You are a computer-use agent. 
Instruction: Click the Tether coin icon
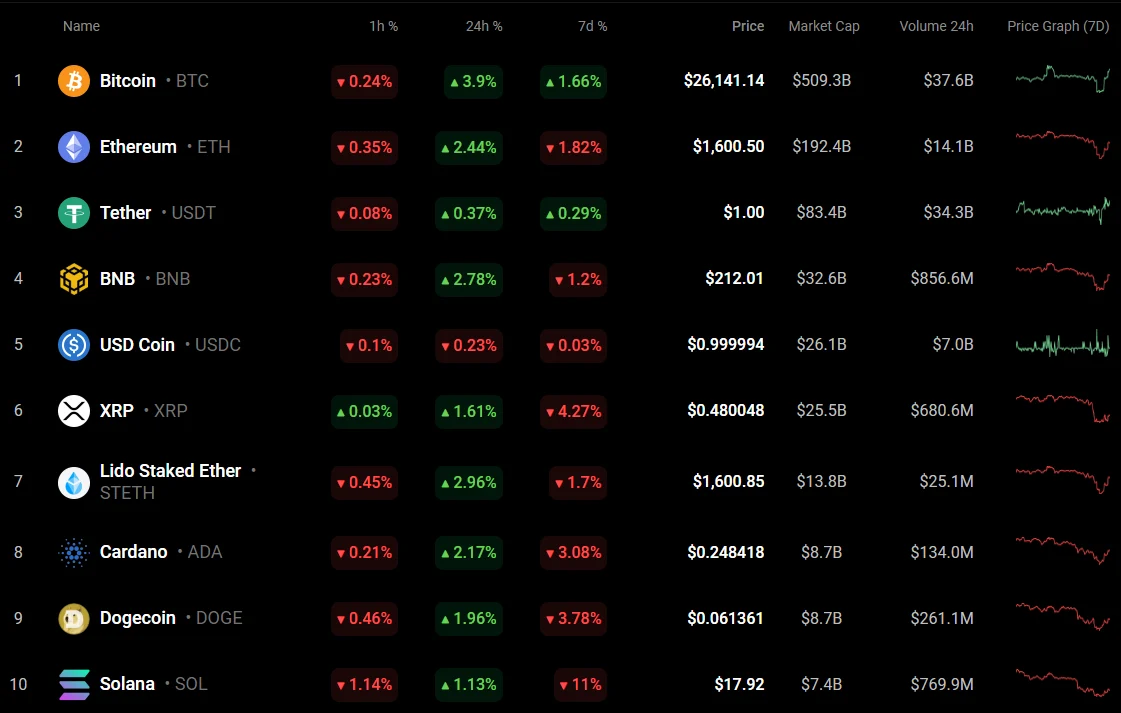[74, 213]
